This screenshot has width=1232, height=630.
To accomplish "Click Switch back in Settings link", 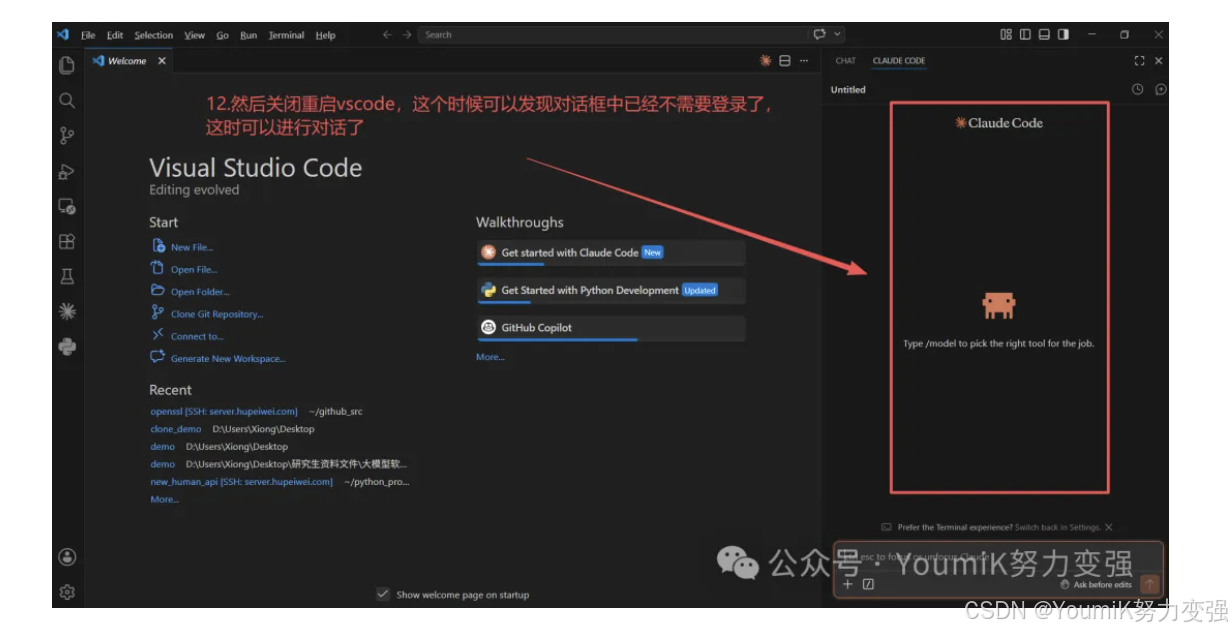I will click(x=1057, y=527).
